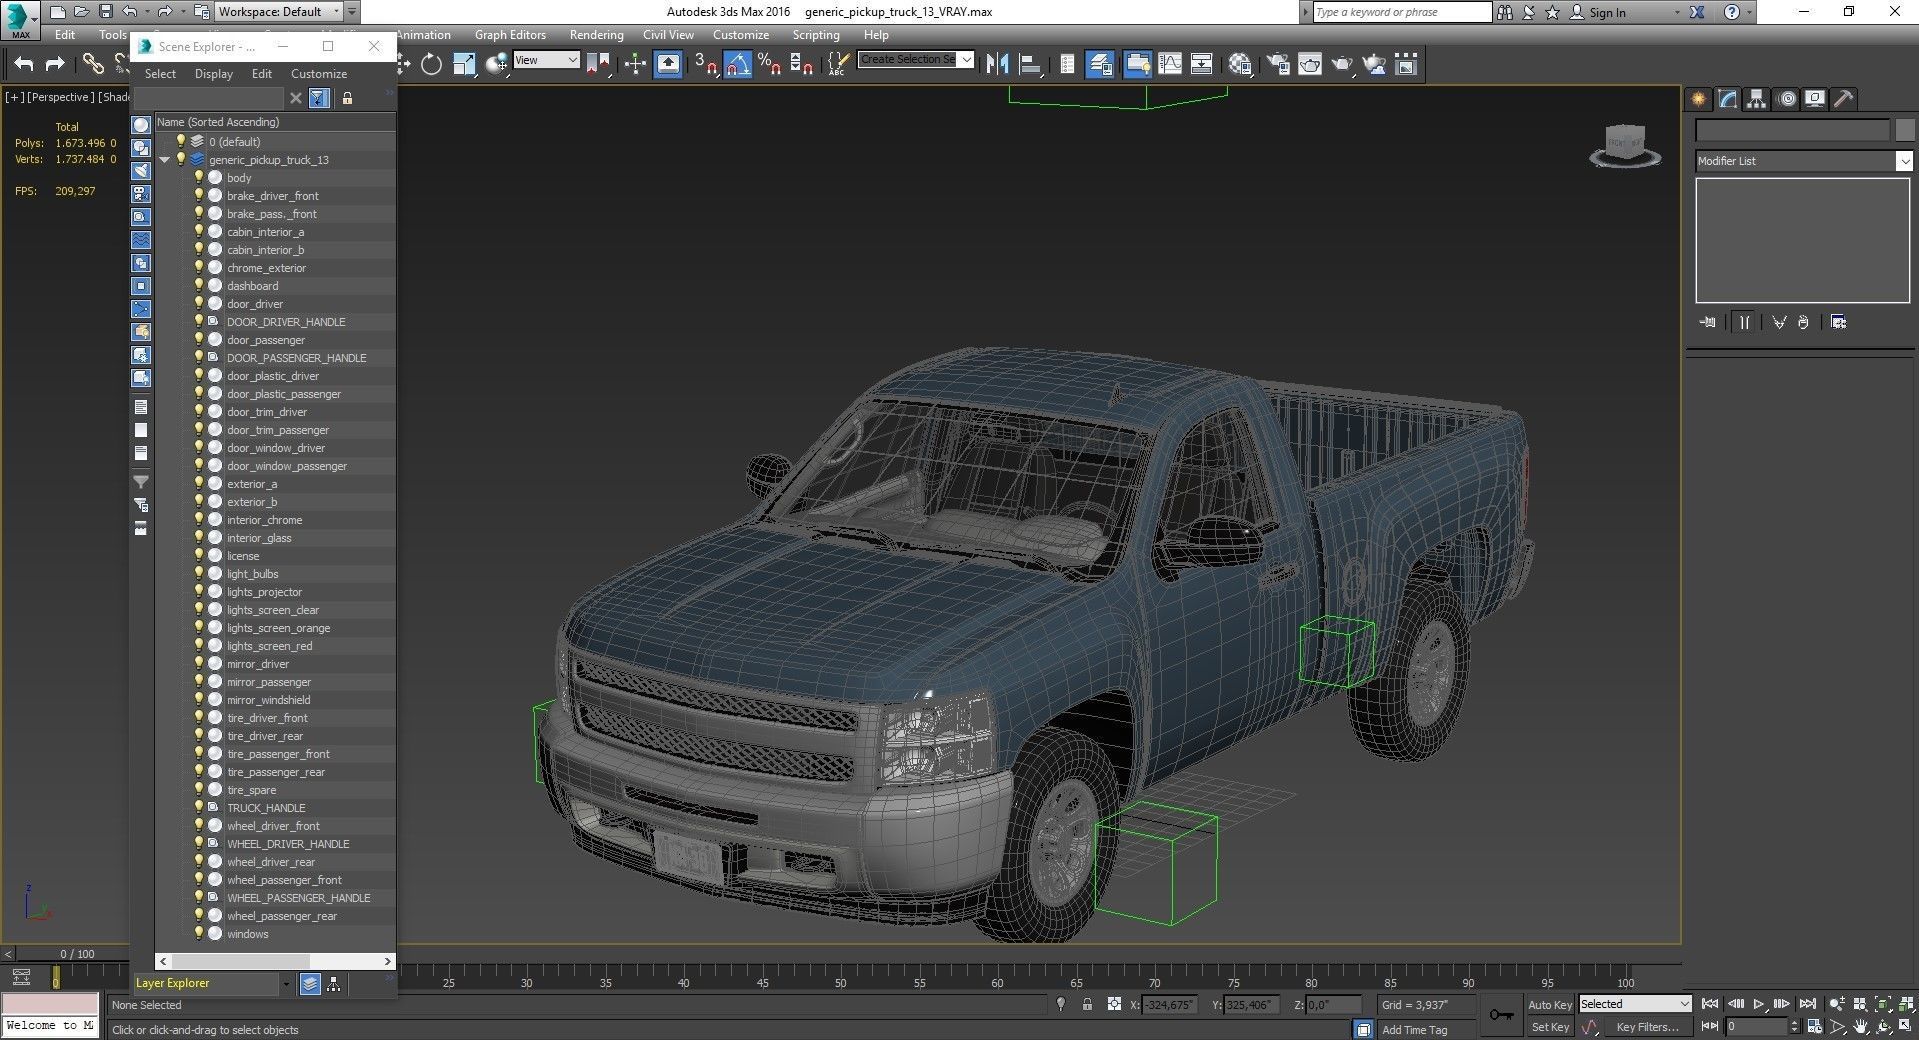Click the Zoom Extents All icon
Viewport: 1919px width, 1040px height.
[x=1907, y=1004]
